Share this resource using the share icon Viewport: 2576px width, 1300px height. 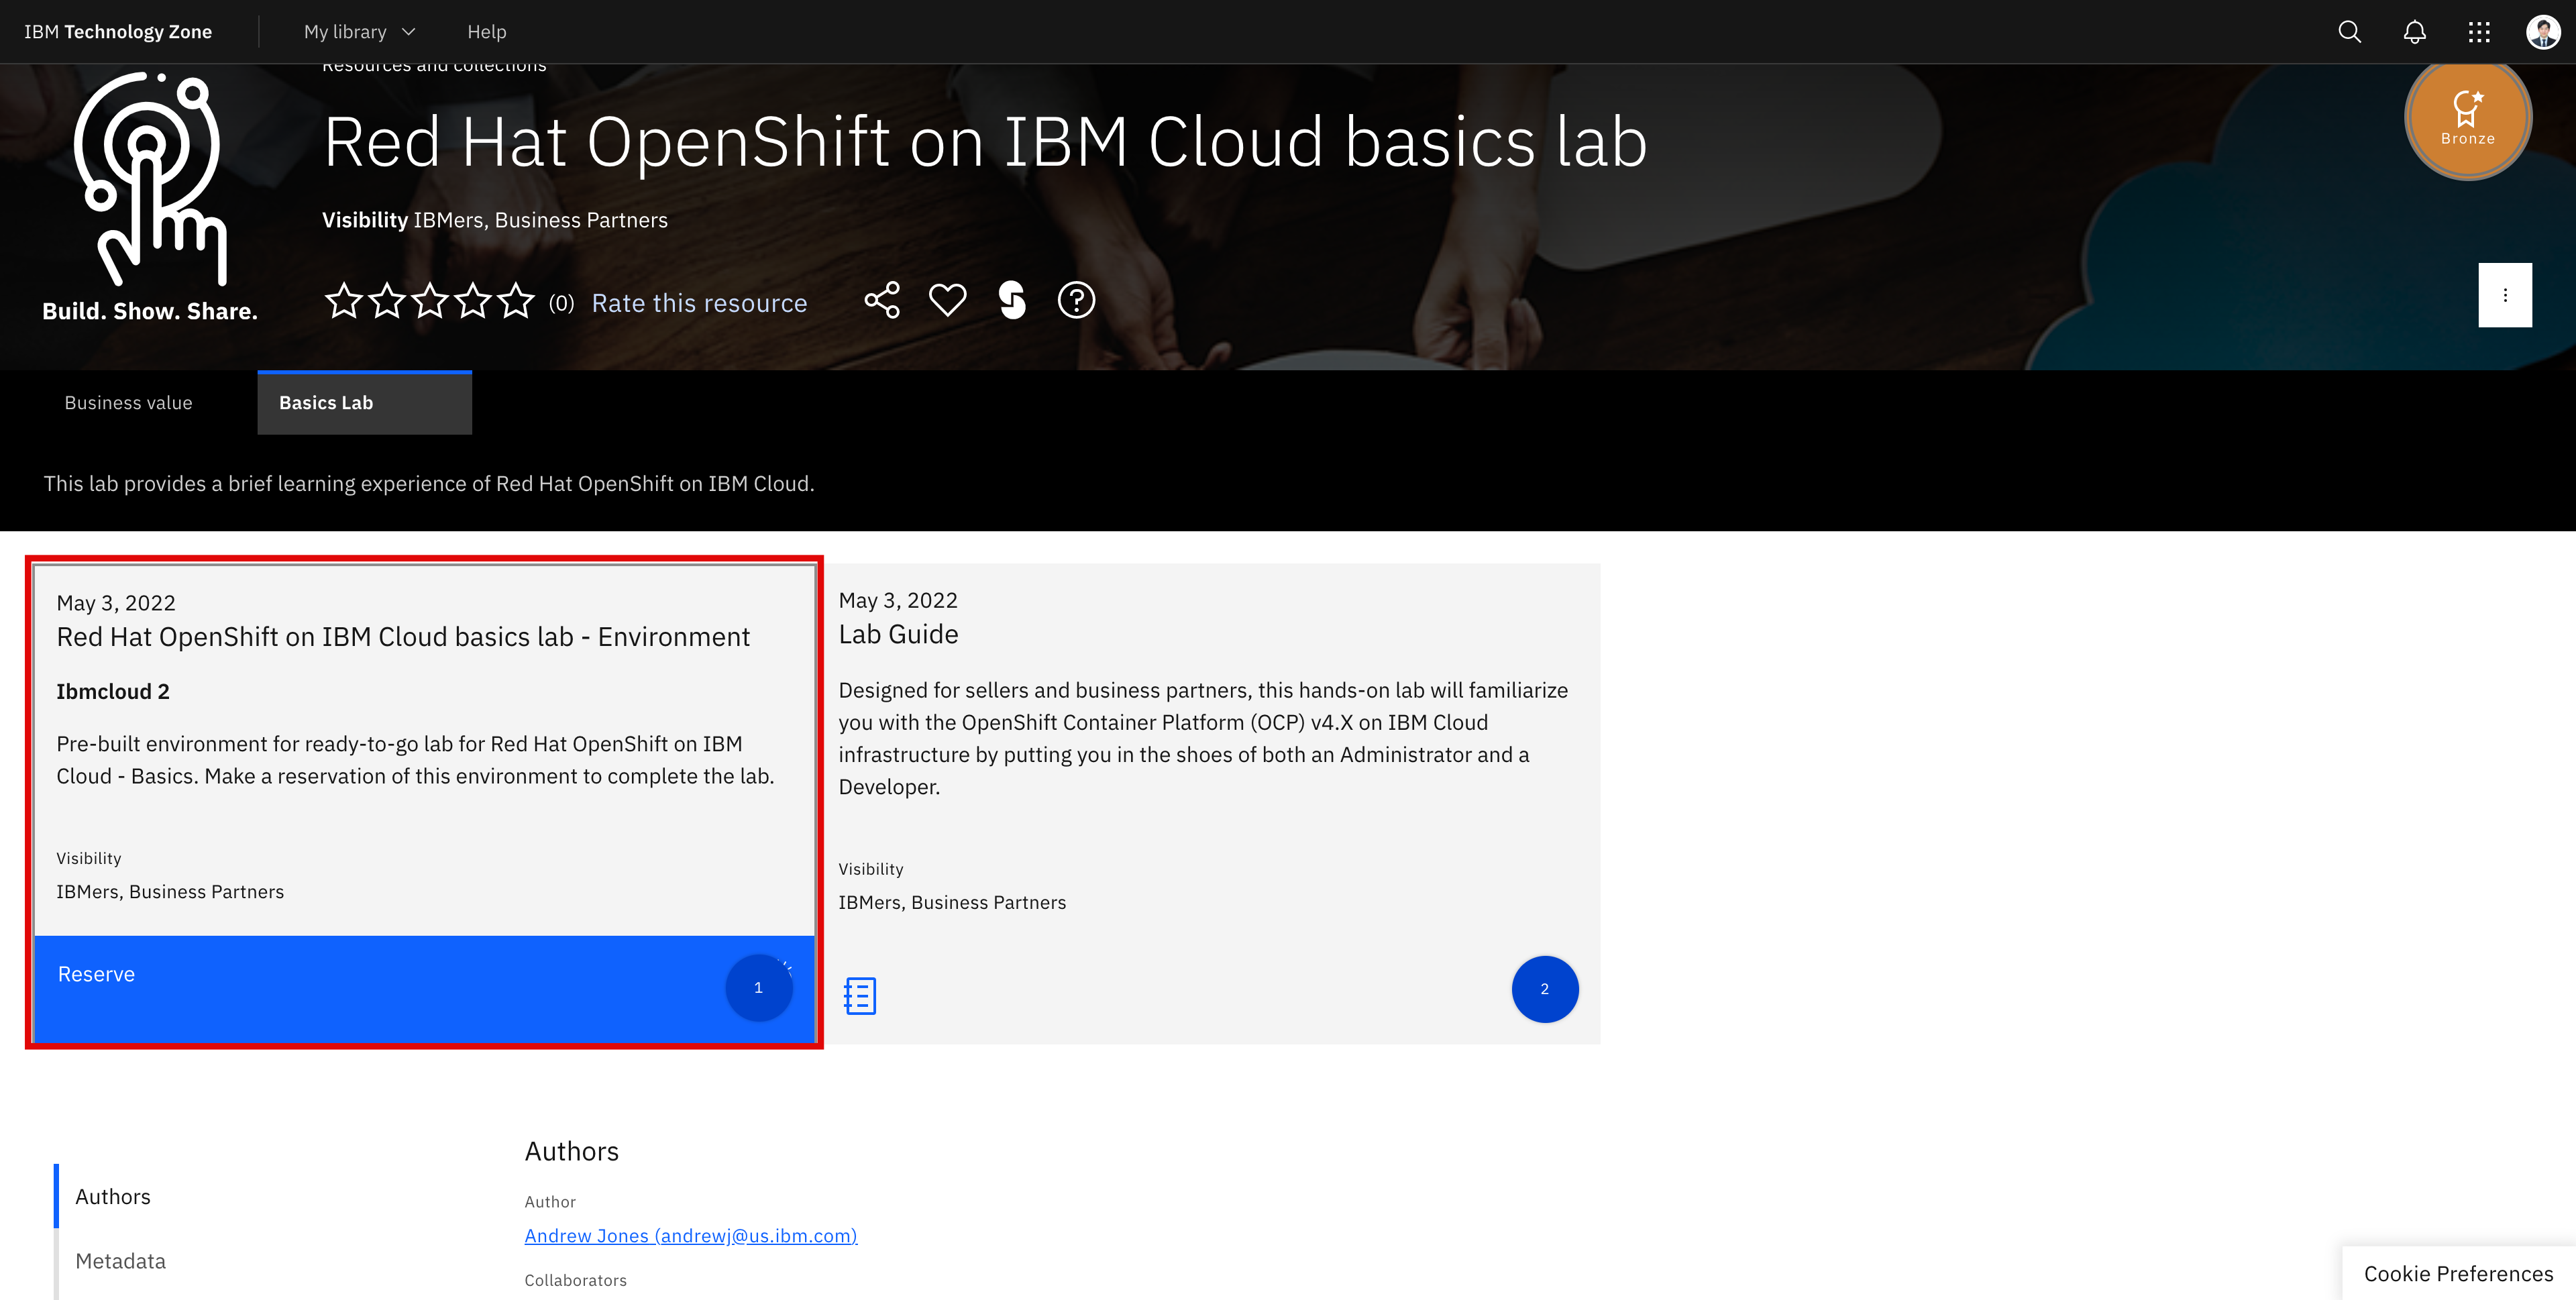[x=882, y=299]
